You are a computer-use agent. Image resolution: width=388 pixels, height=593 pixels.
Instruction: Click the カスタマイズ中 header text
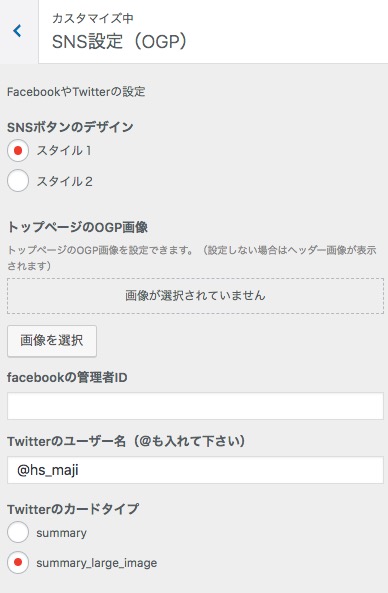point(93,18)
